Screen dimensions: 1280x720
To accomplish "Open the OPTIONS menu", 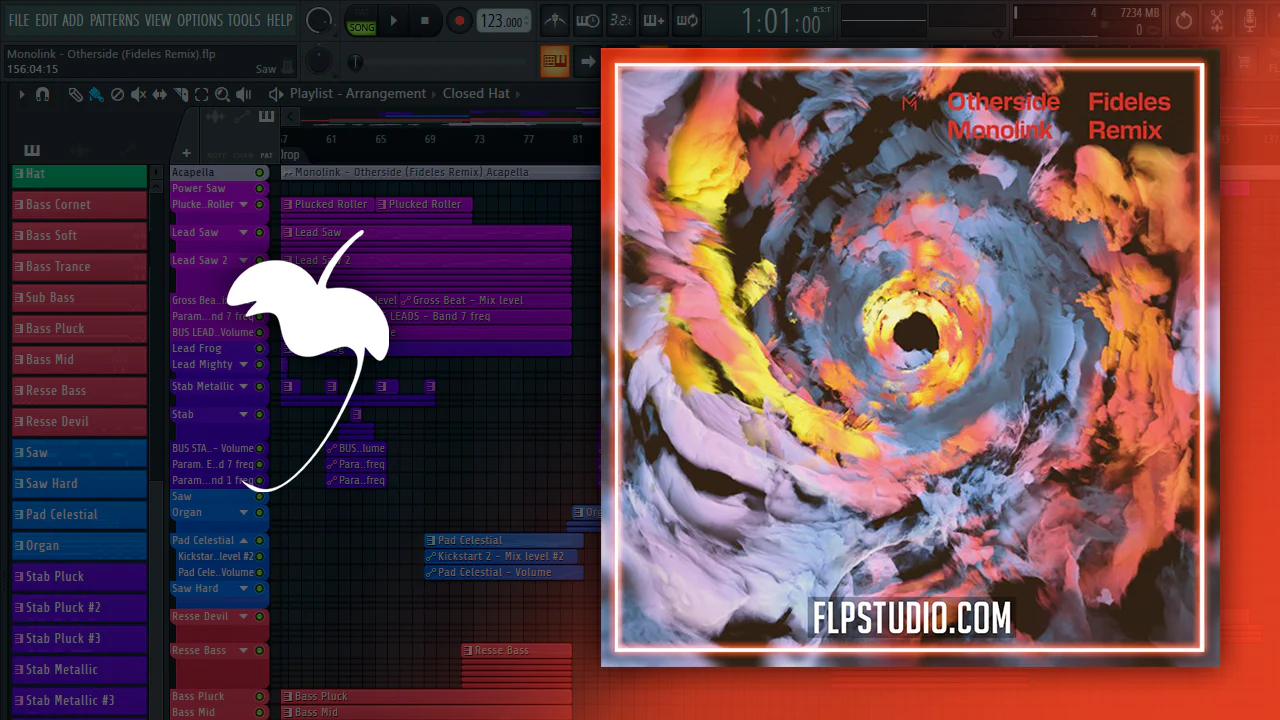I will [x=200, y=20].
